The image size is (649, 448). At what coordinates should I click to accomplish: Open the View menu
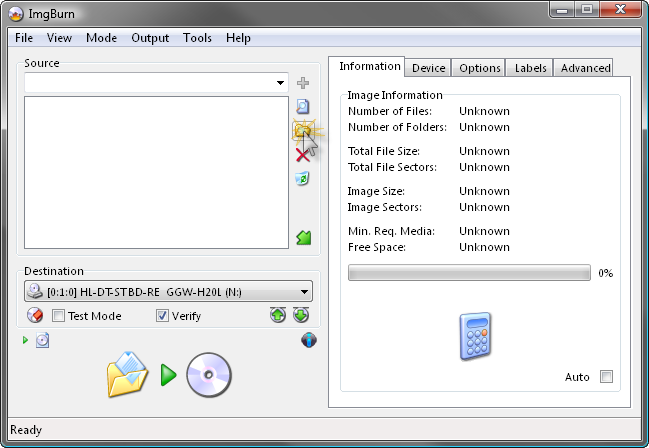[x=59, y=38]
